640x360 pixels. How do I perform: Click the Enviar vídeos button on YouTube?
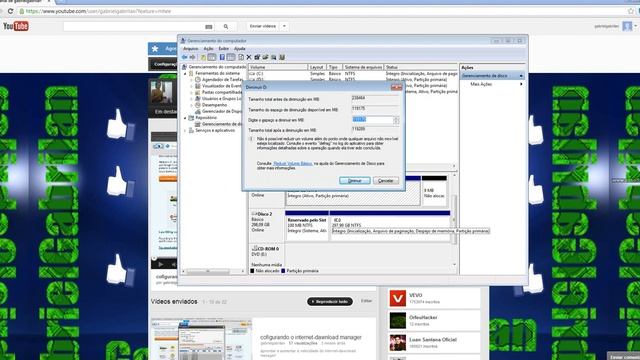[x=263, y=26]
